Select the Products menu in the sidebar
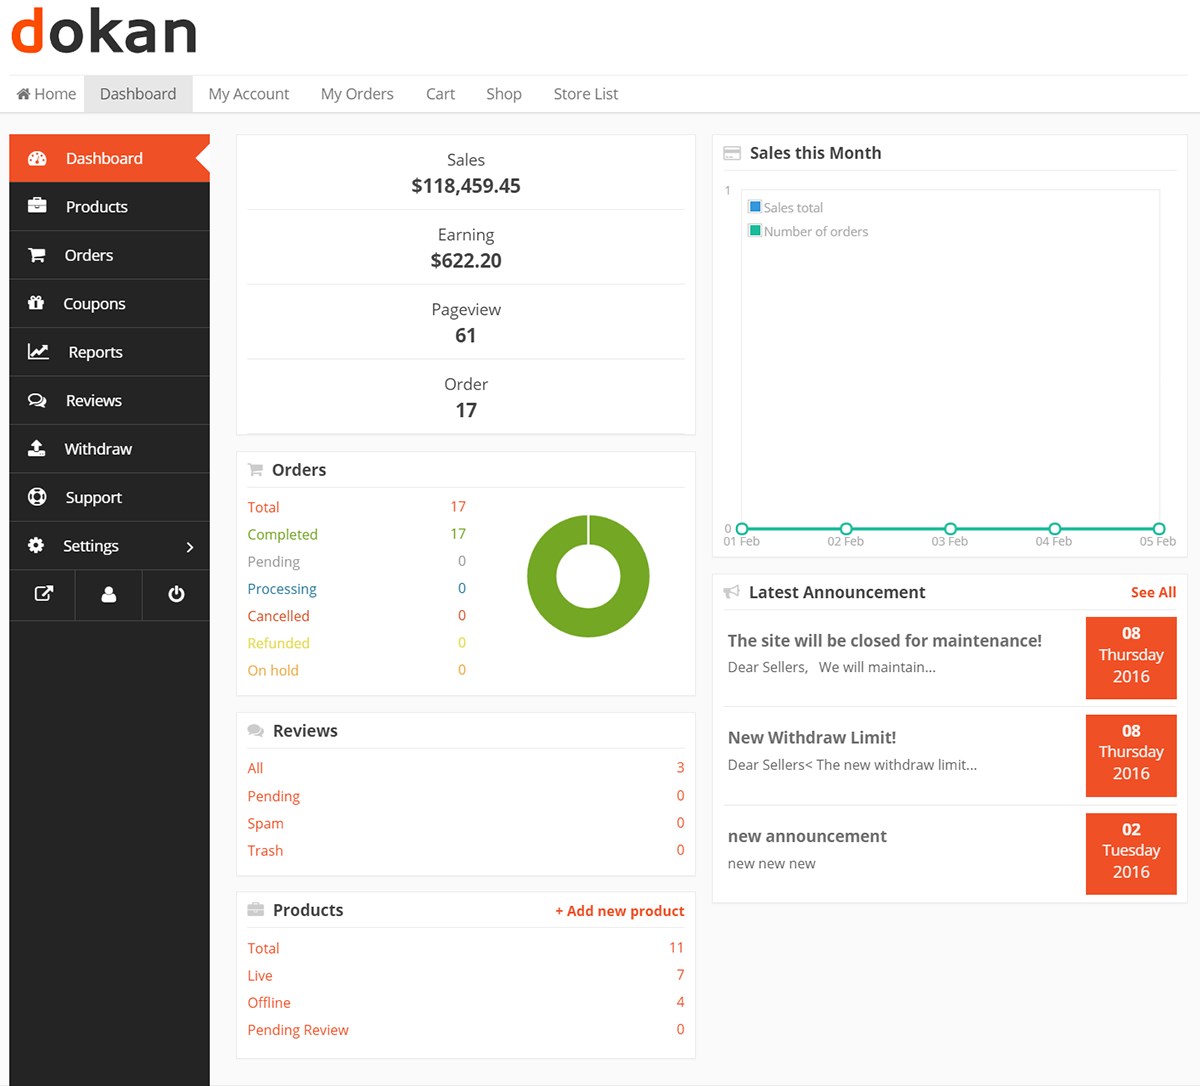 (96, 206)
